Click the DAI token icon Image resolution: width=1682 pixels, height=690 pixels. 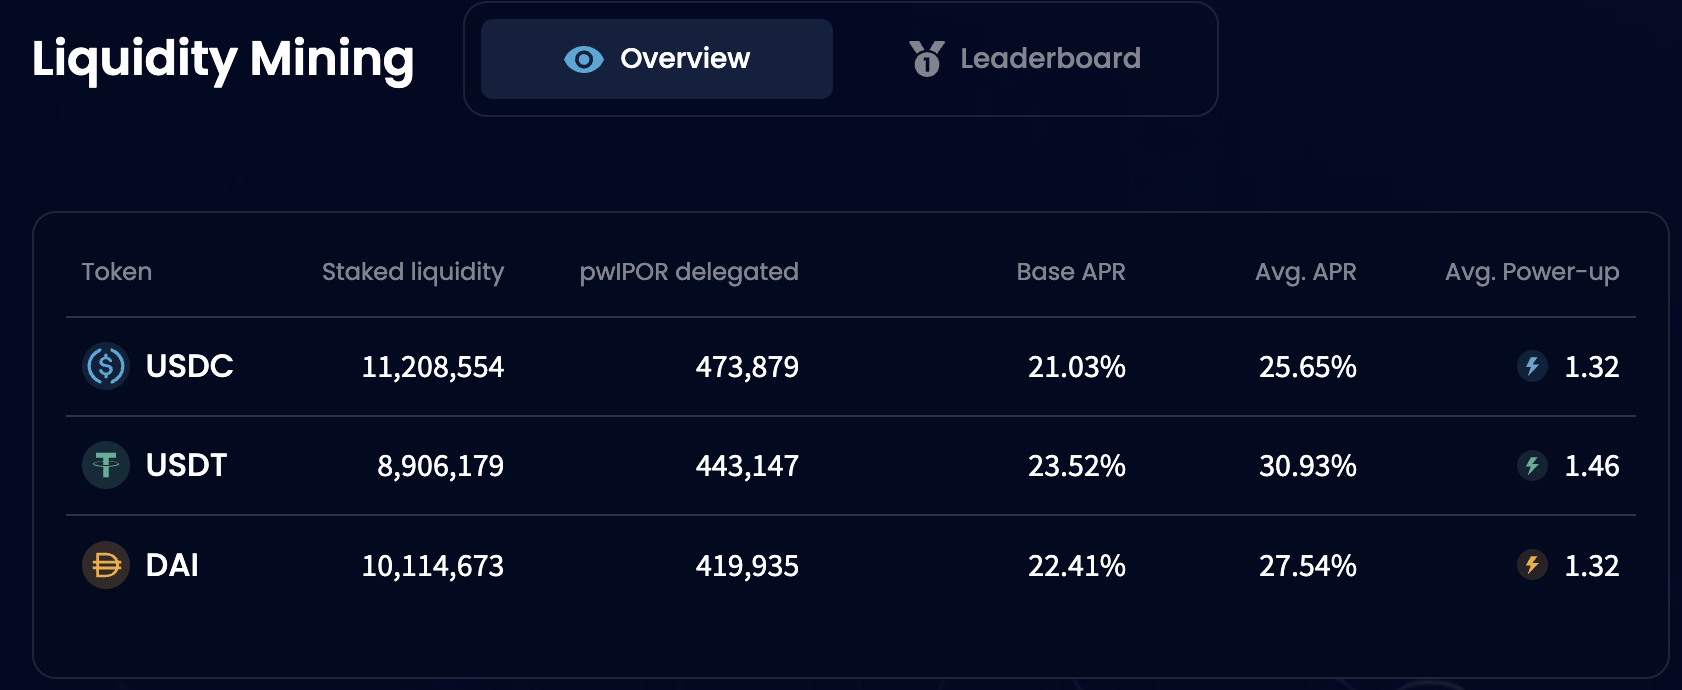click(105, 565)
